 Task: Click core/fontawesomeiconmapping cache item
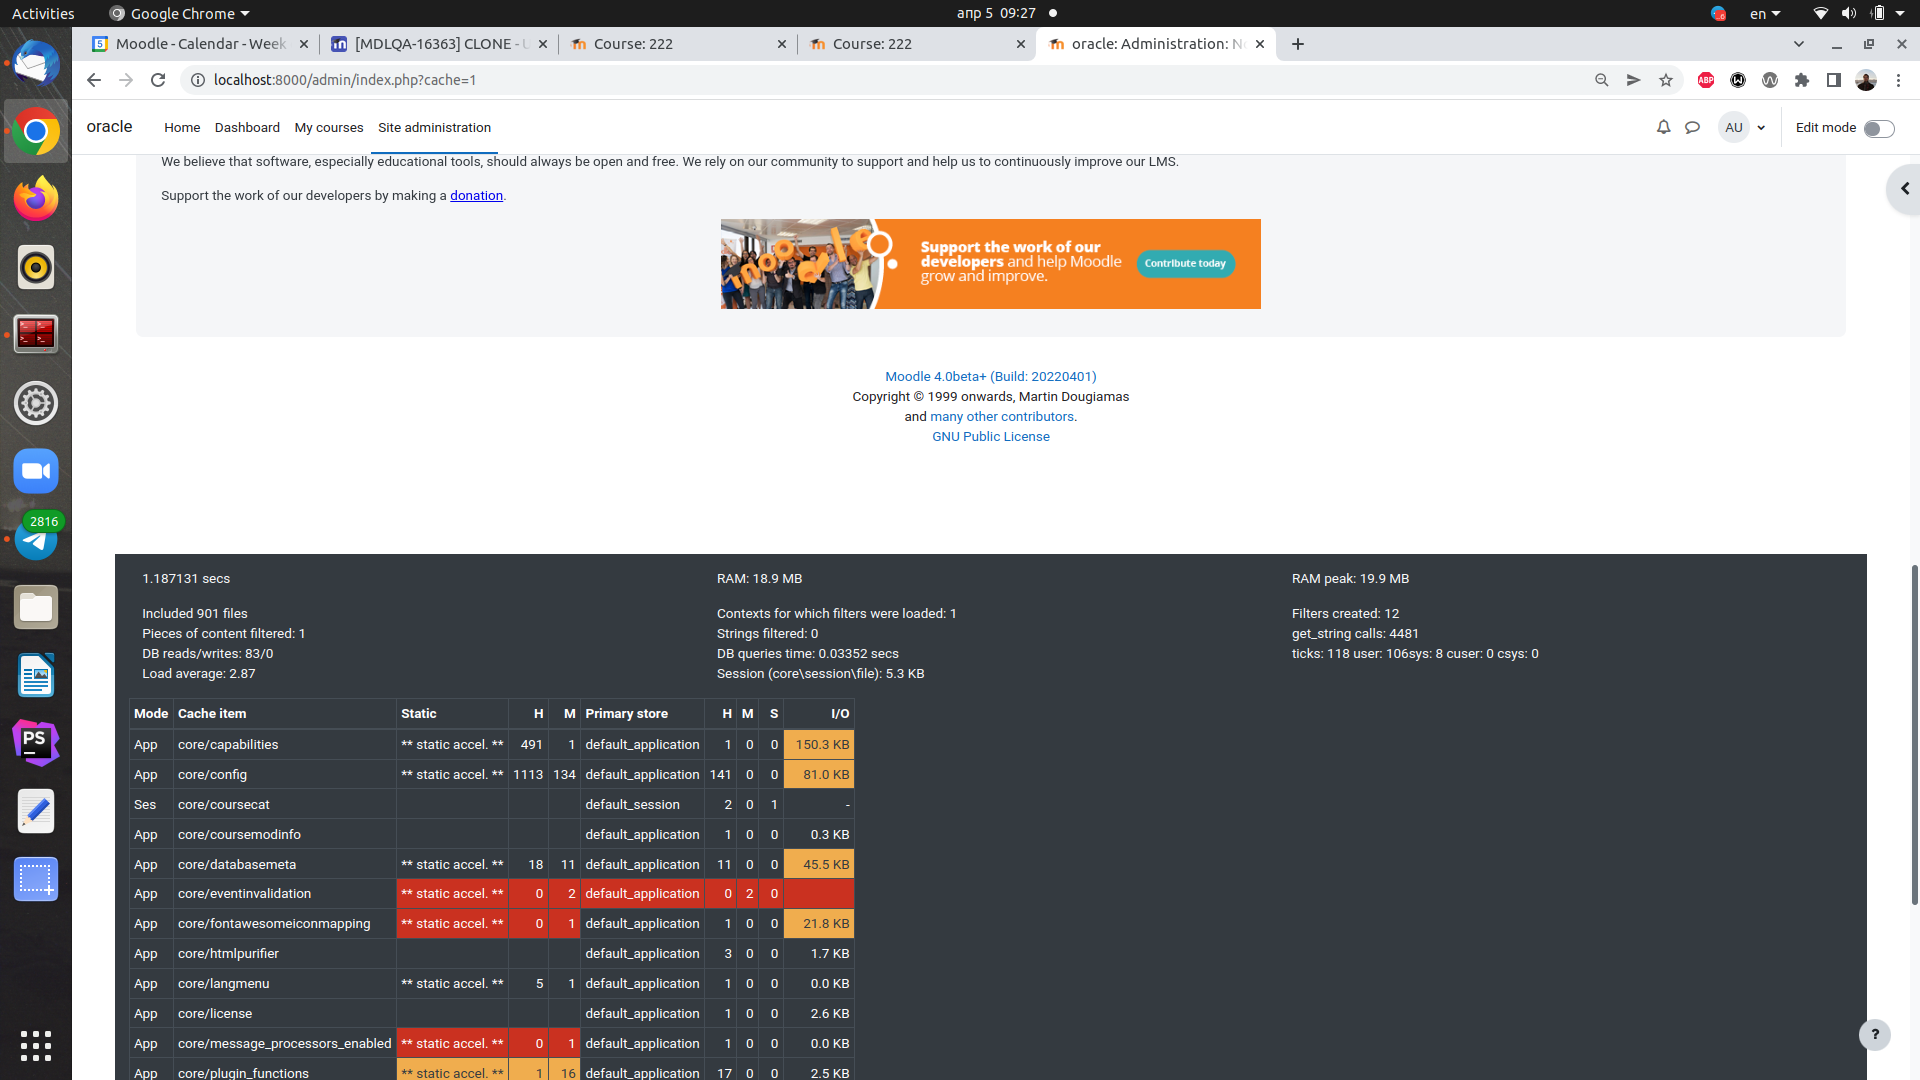[274, 924]
